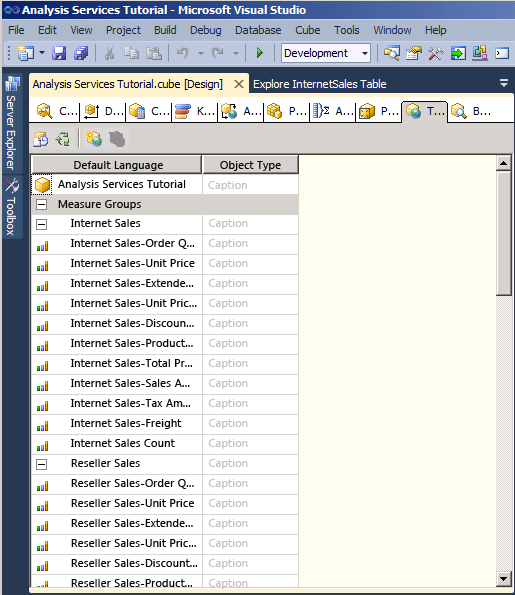The image size is (515, 595).
Task: Open the Undo history dropdown arrow
Action: point(201,53)
